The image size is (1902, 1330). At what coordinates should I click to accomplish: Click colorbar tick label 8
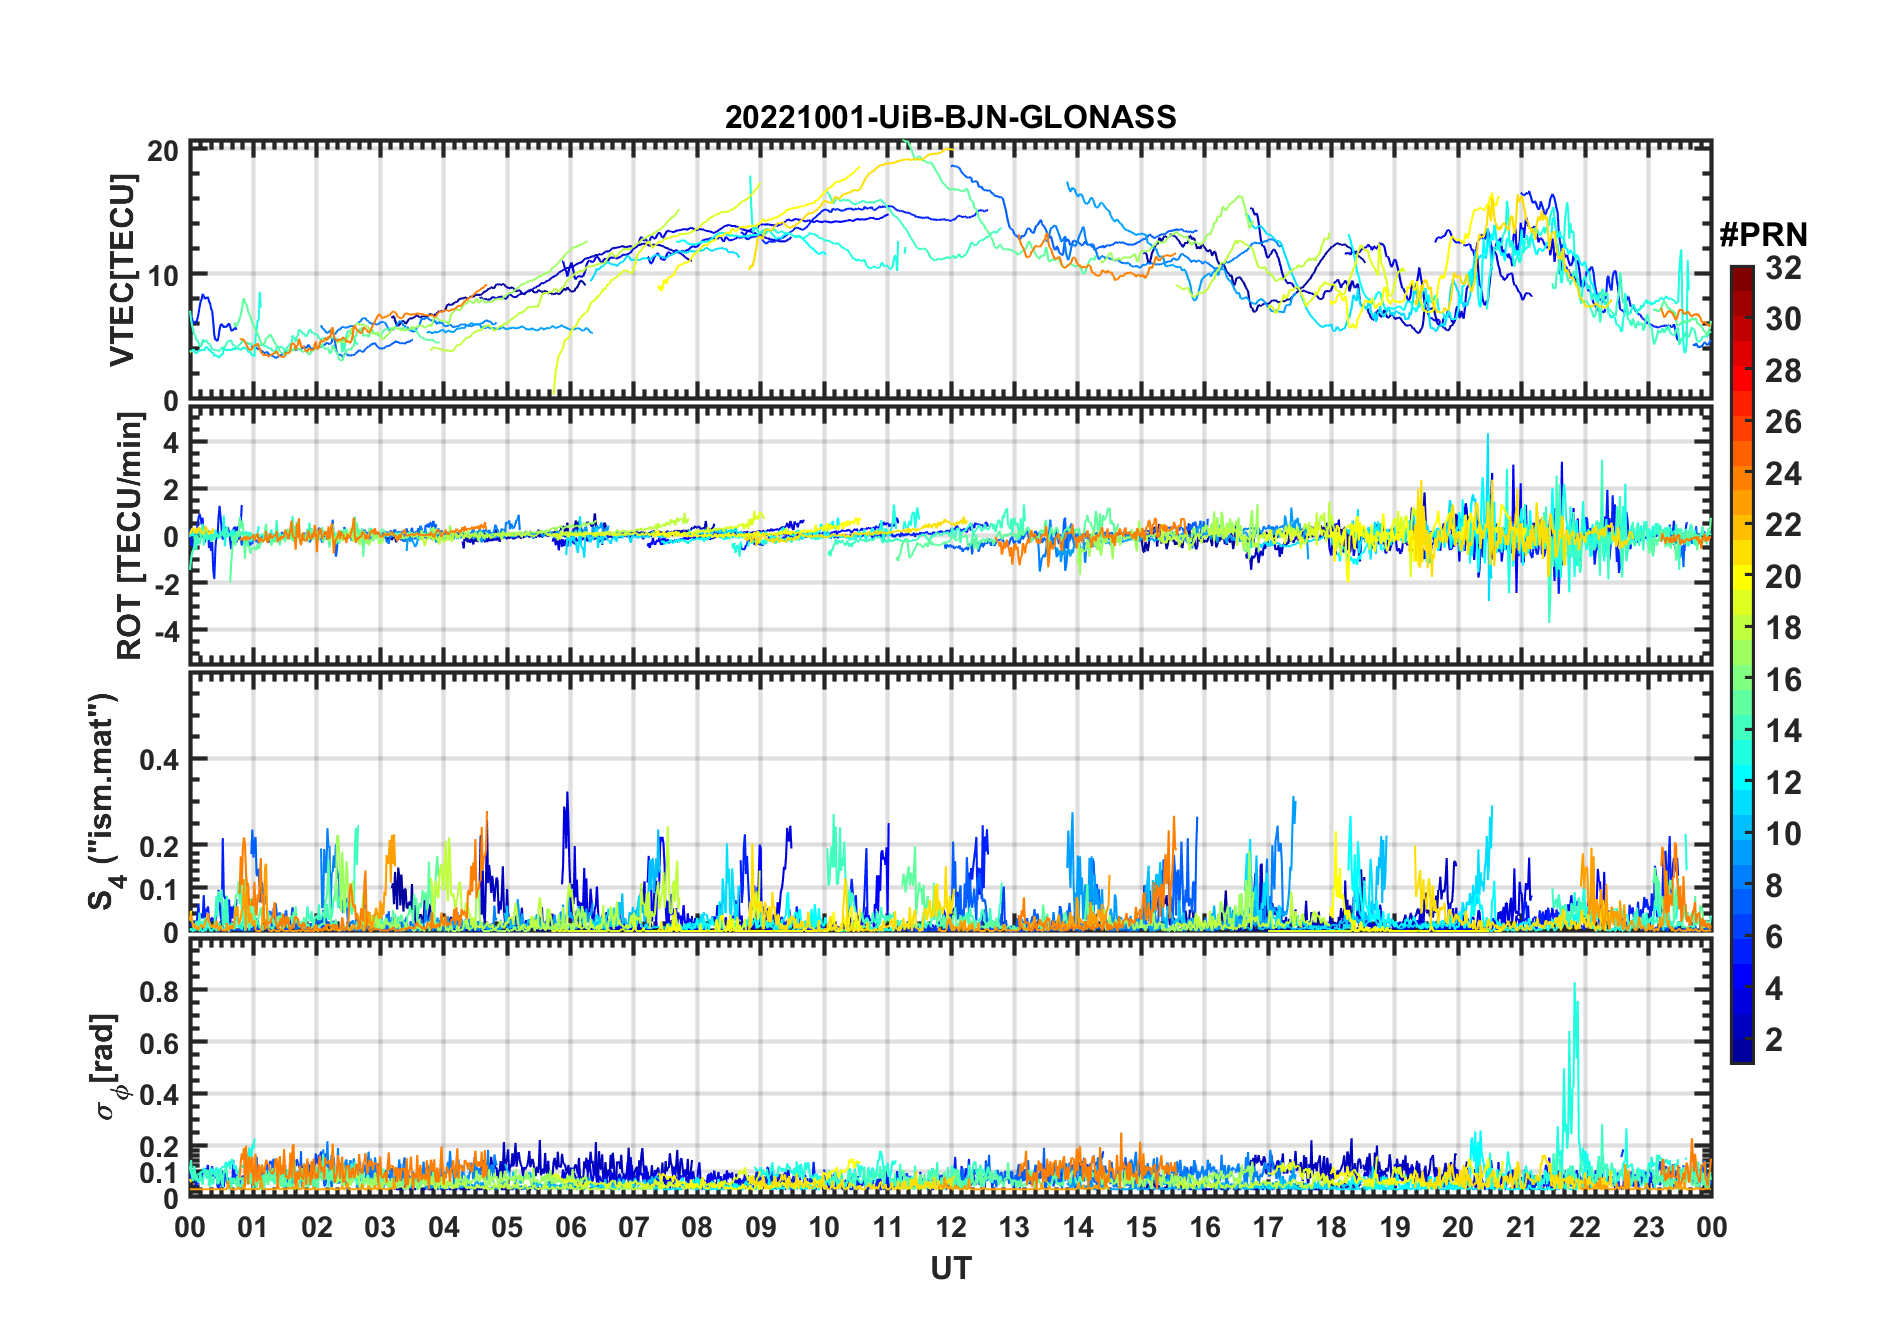(1774, 886)
